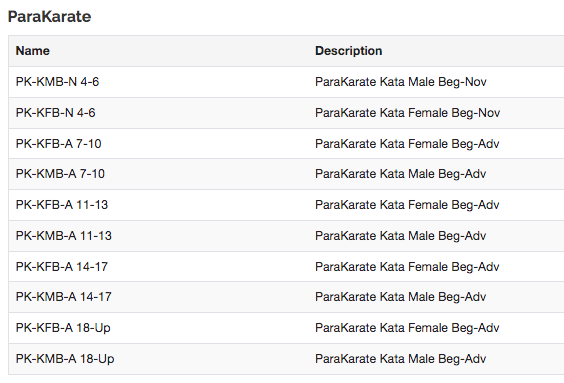Select description of the PK-KMB-A 18-Up row
The width and height of the screenshot is (564, 383).
click(400, 359)
